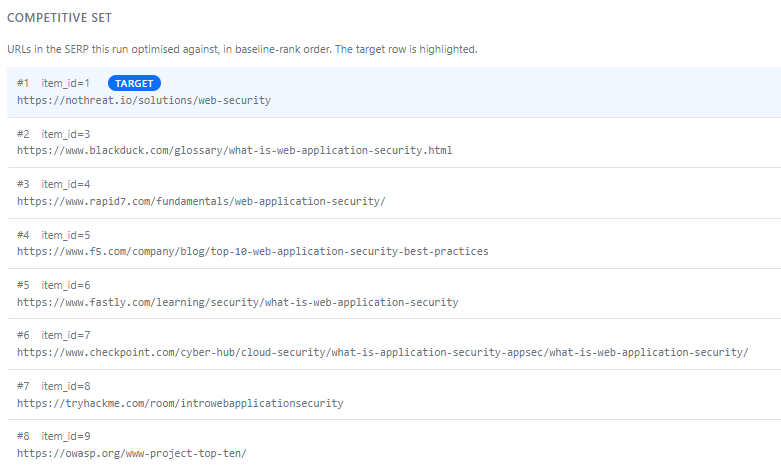This screenshot has width=781, height=469.
Task: Click the item_id=5 label
Action: pyautogui.click(x=66, y=235)
